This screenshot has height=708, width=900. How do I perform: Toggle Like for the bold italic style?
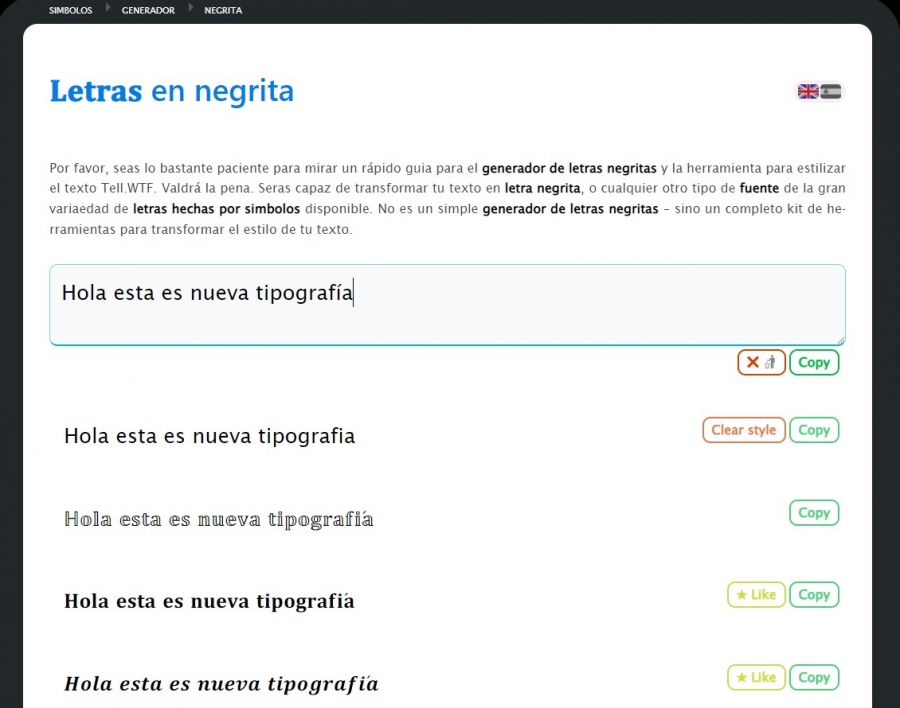coord(756,677)
